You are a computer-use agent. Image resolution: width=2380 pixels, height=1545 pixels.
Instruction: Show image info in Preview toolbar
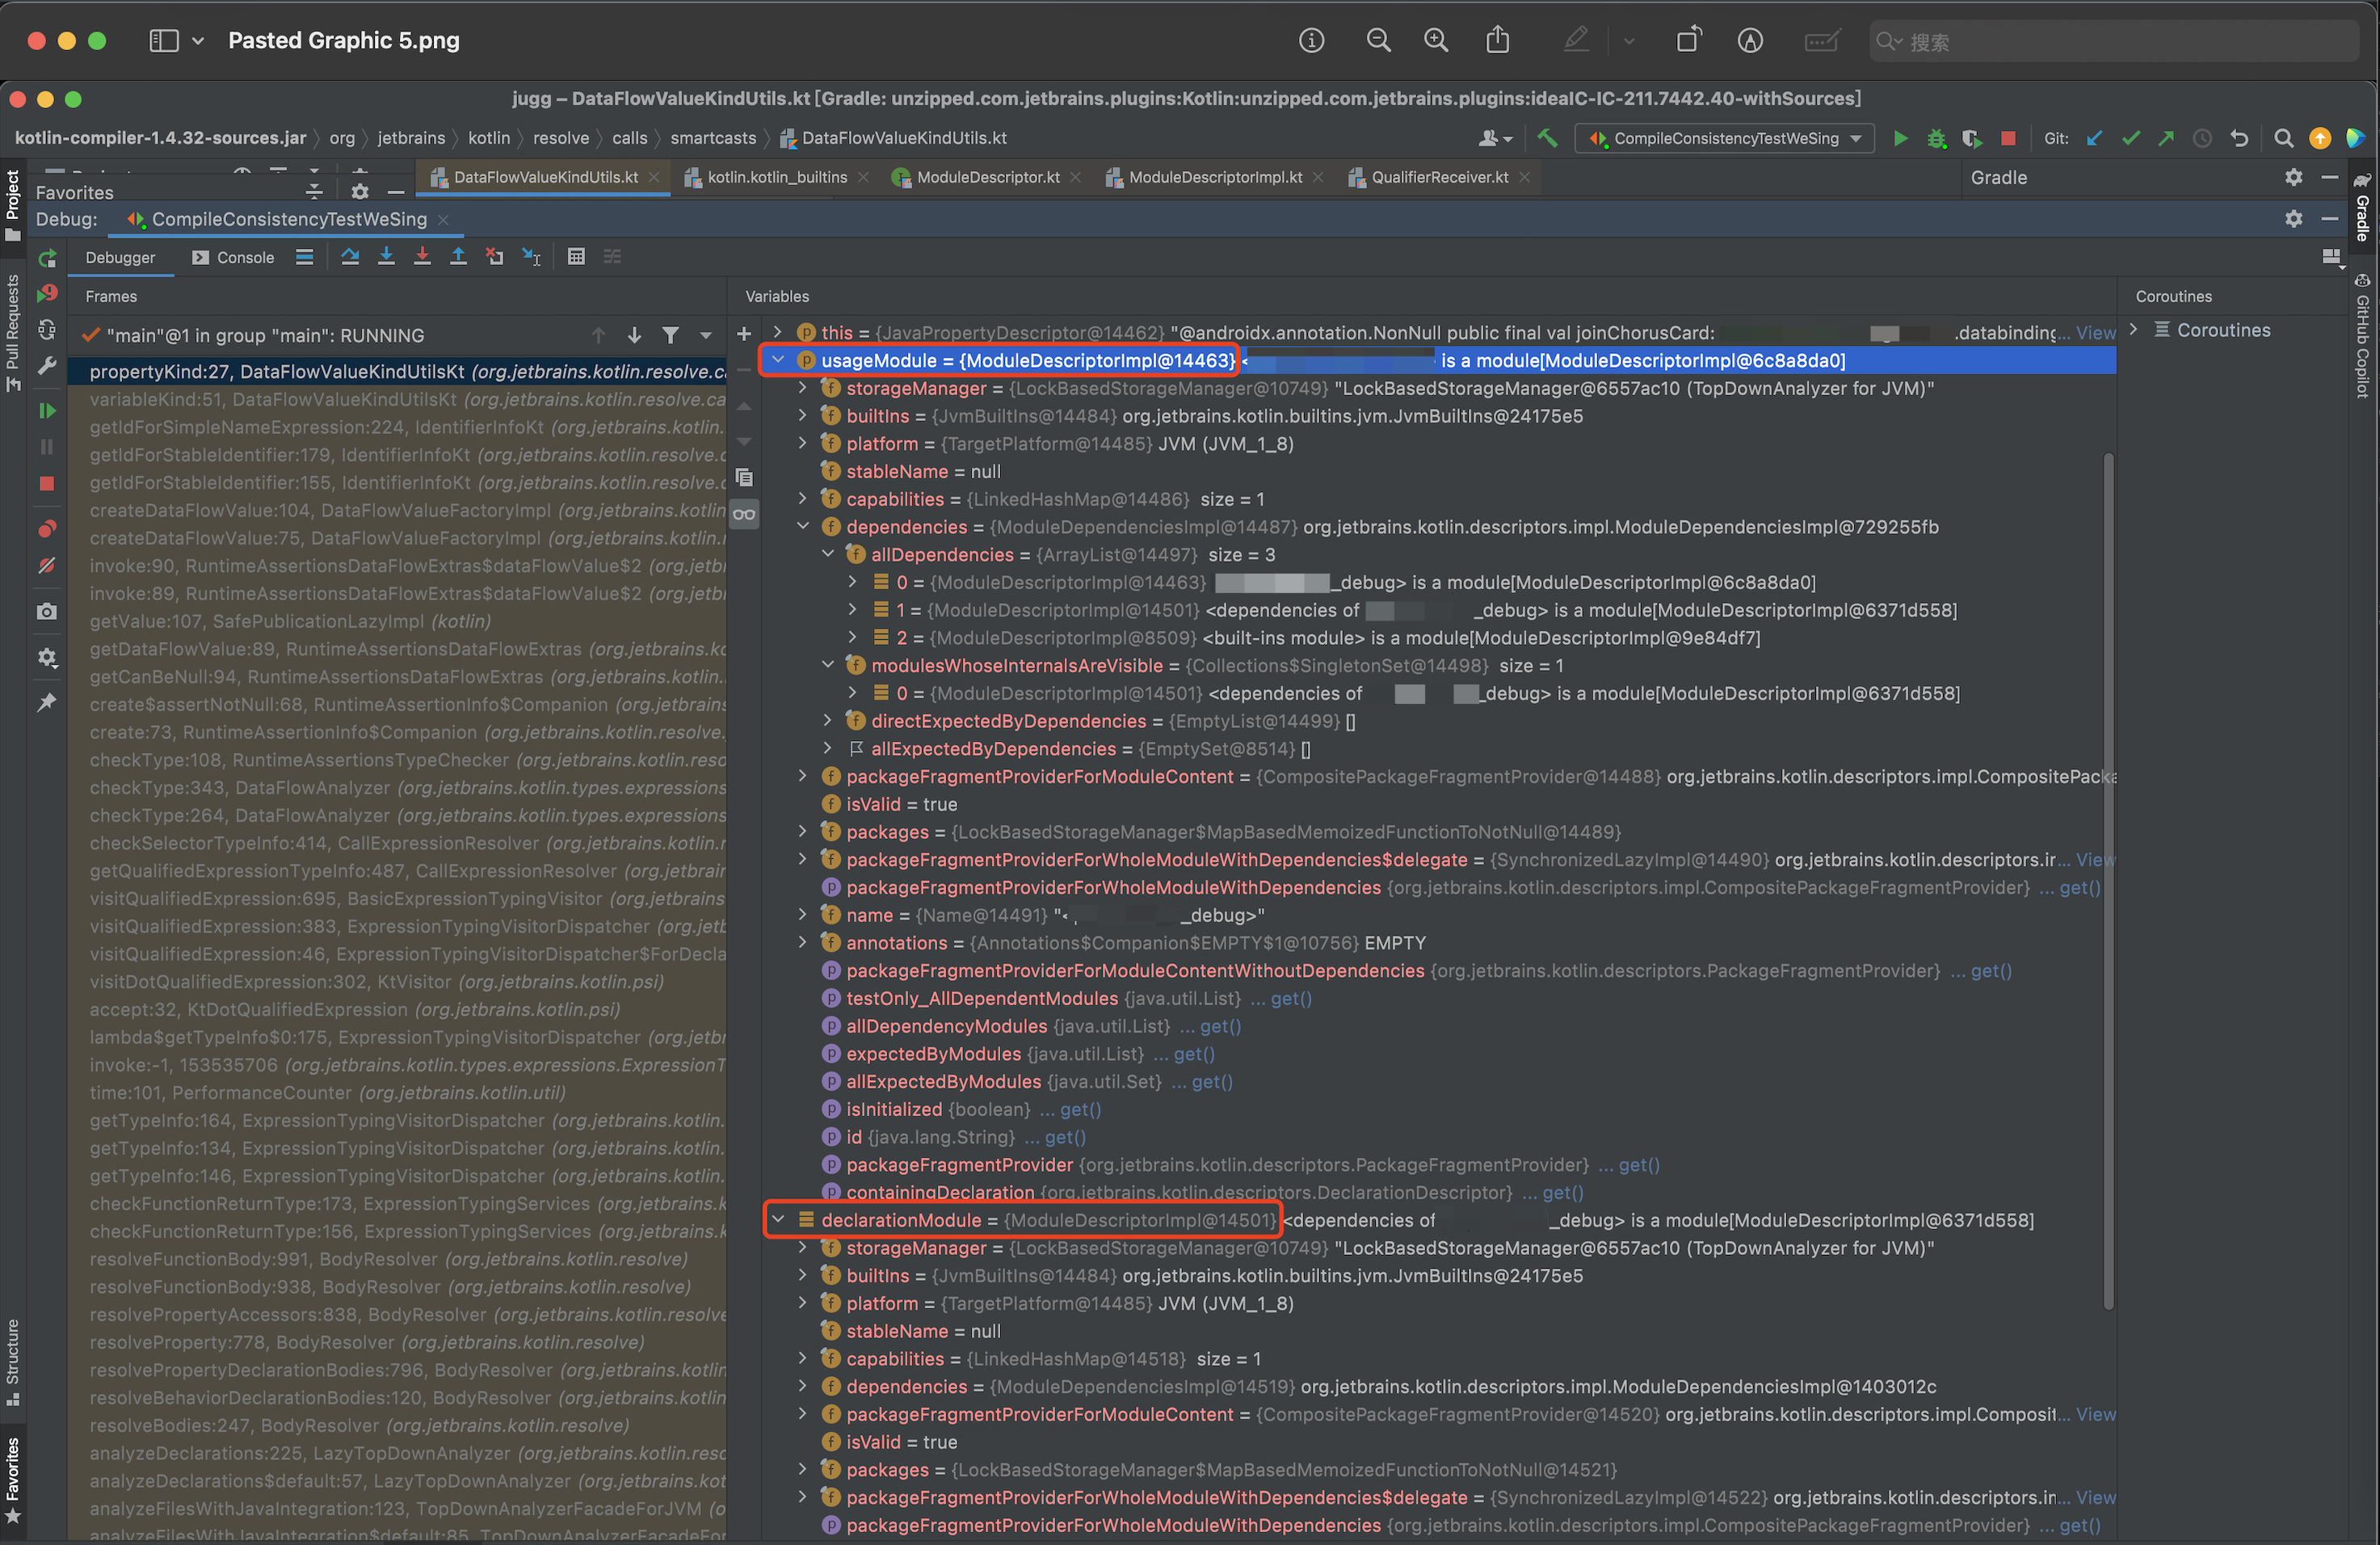pyautogui.click(x=1311, y=41)
